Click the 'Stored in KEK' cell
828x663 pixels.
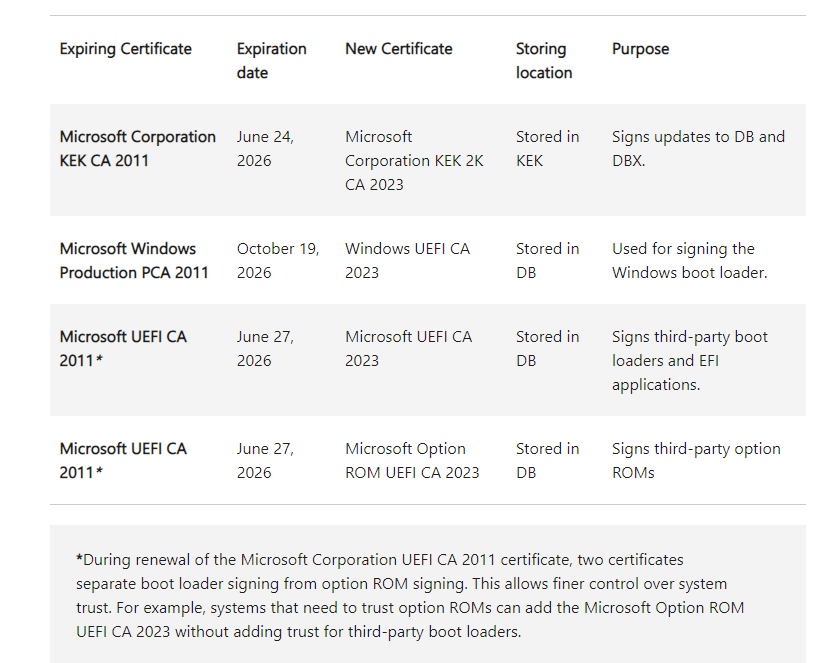coord(548,148)
